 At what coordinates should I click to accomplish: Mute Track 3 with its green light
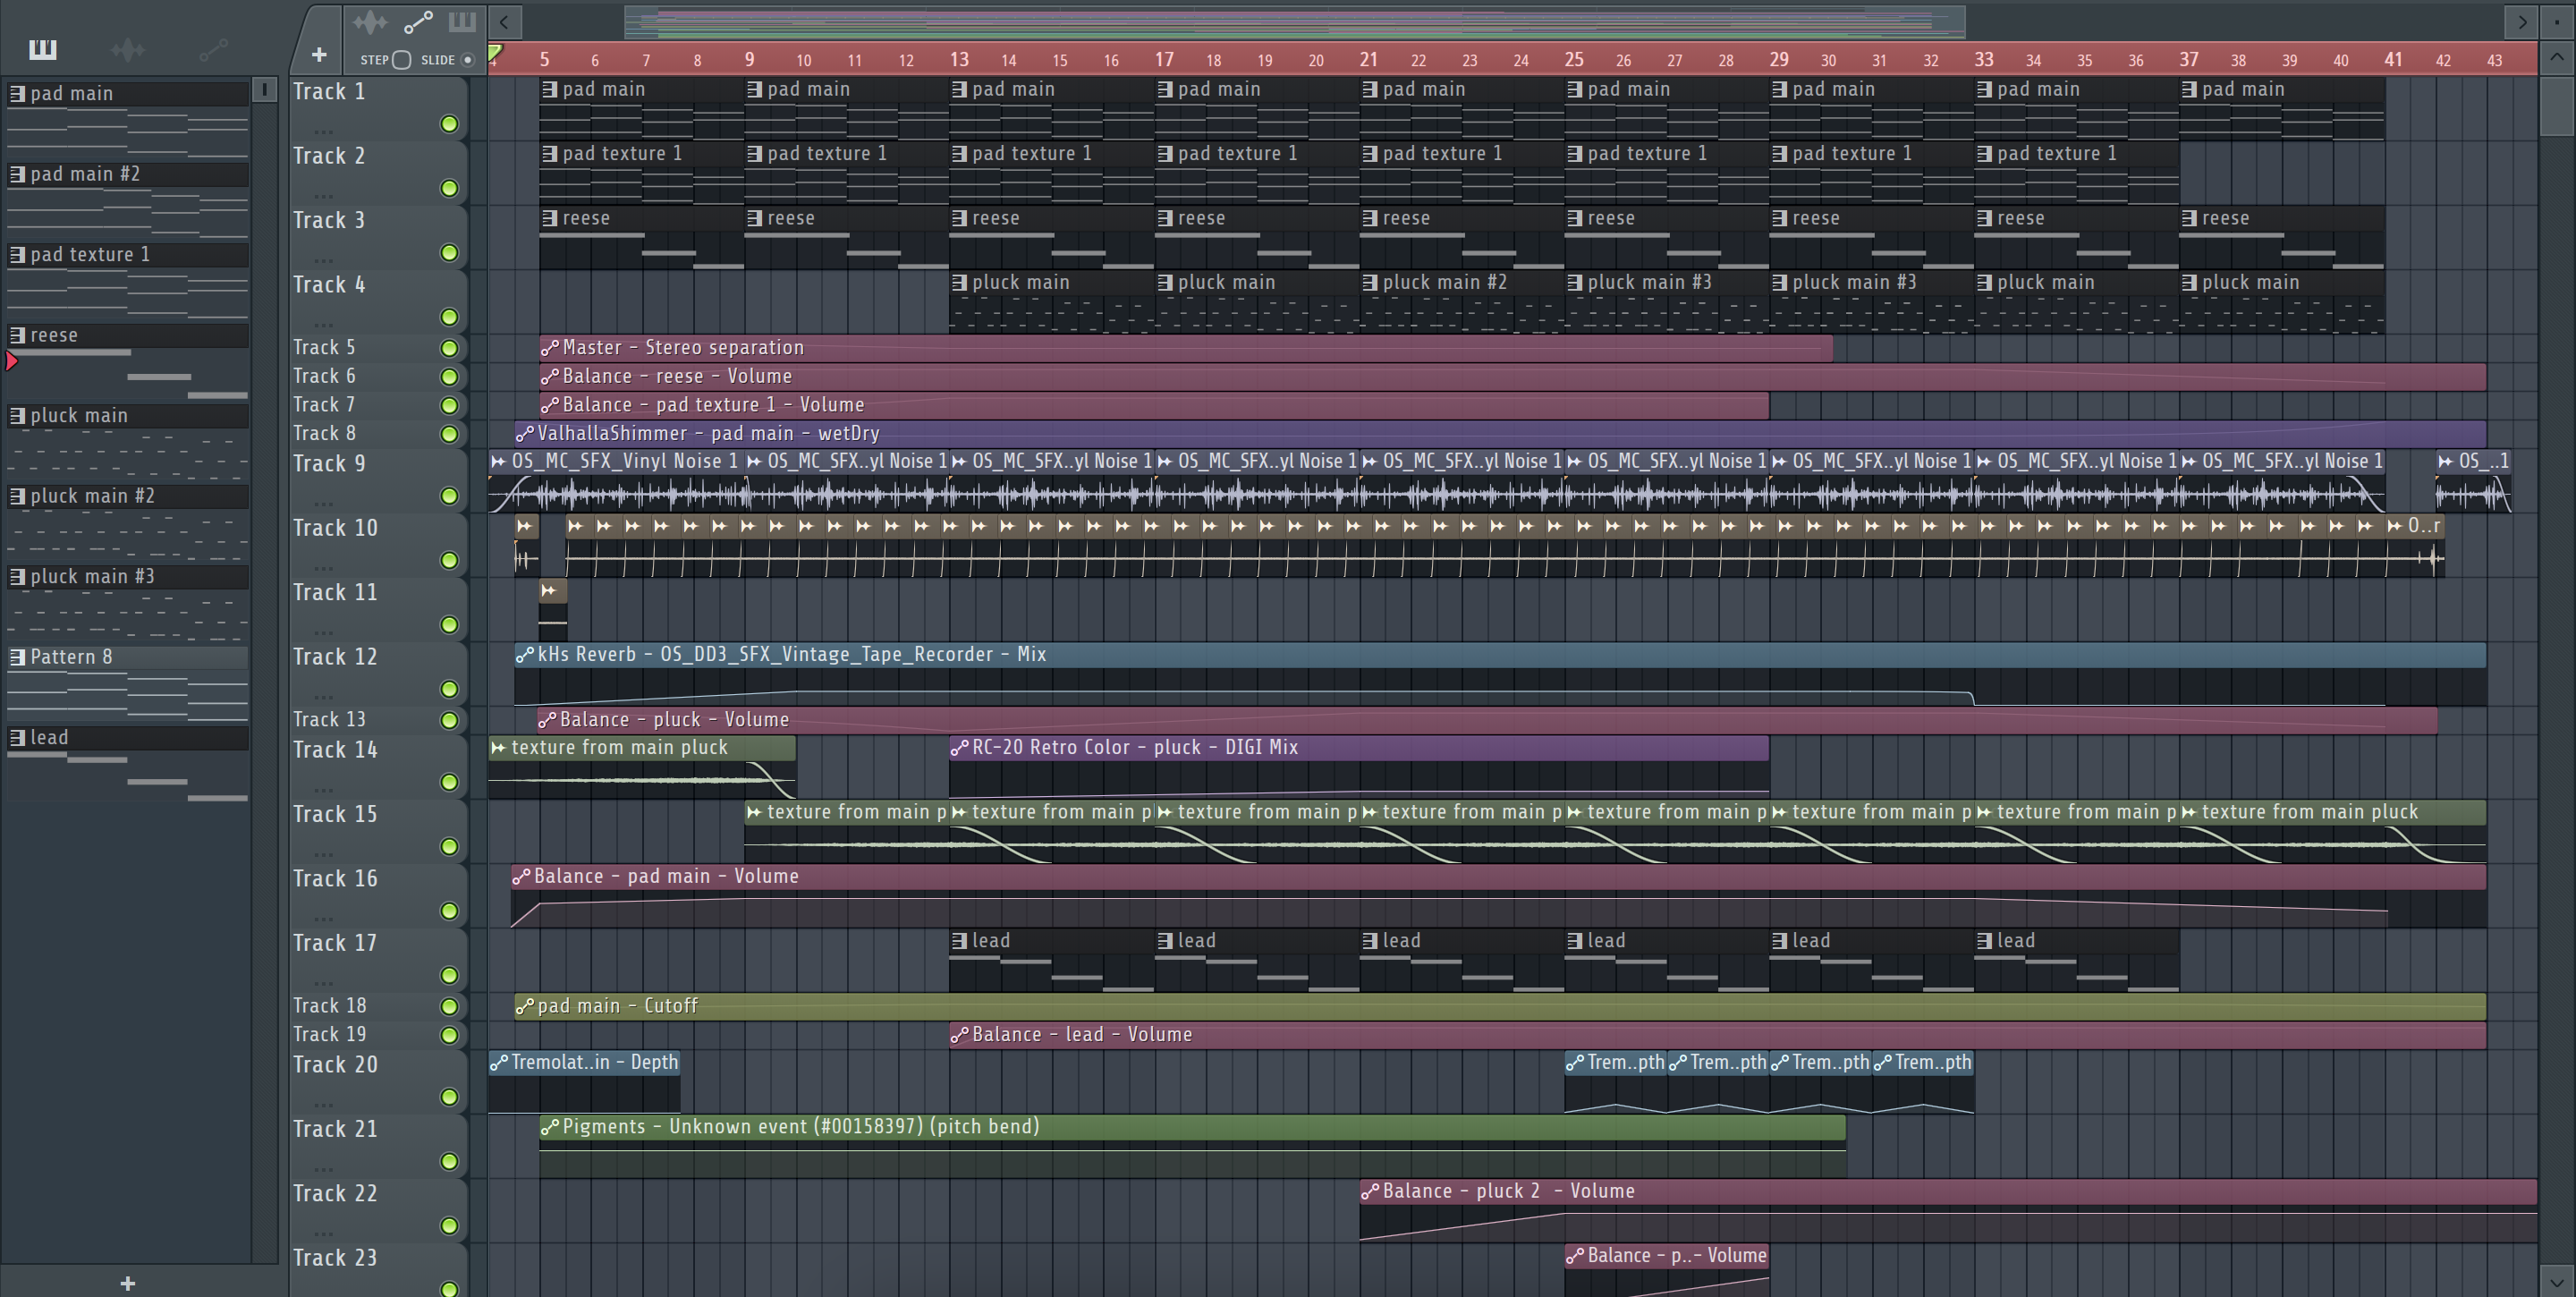click(x=449, y=253)
